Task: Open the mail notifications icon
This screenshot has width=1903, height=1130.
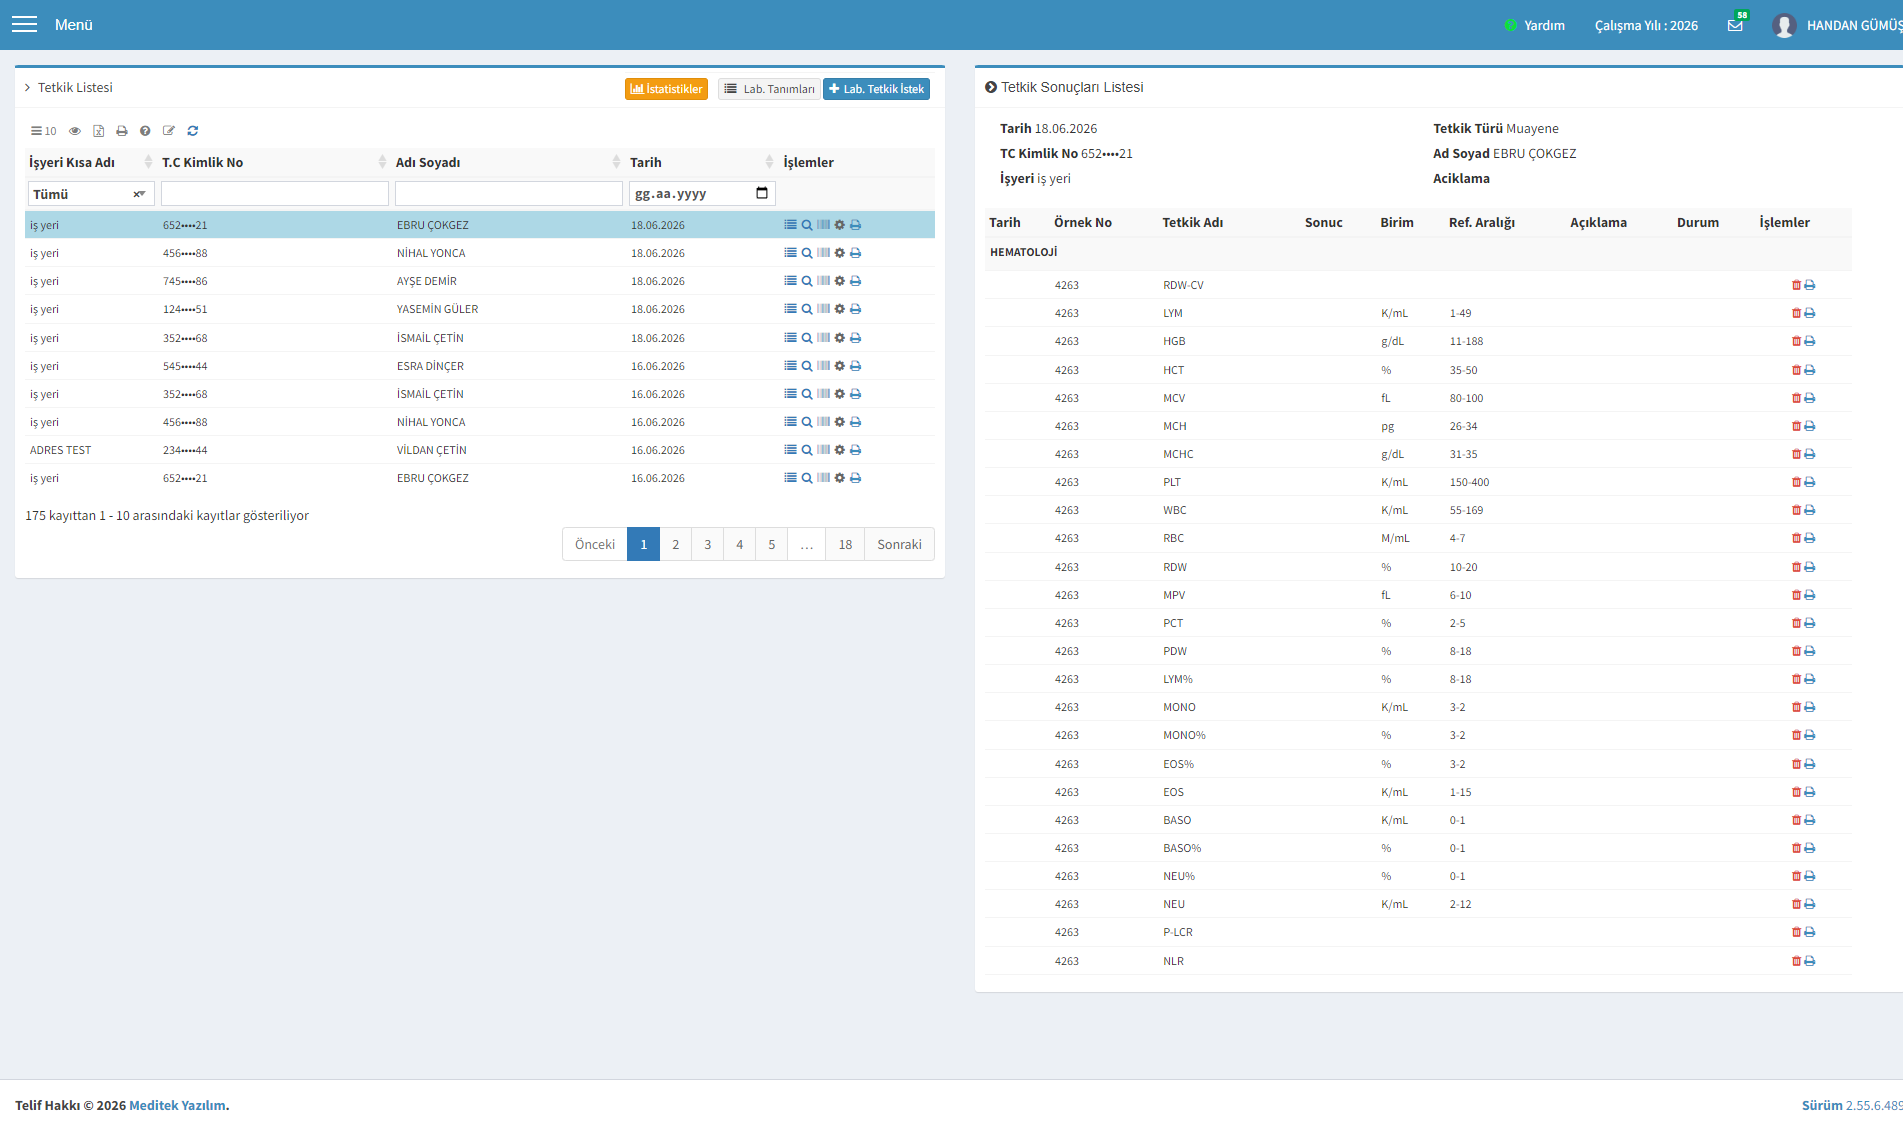Action: [1735, 25]
